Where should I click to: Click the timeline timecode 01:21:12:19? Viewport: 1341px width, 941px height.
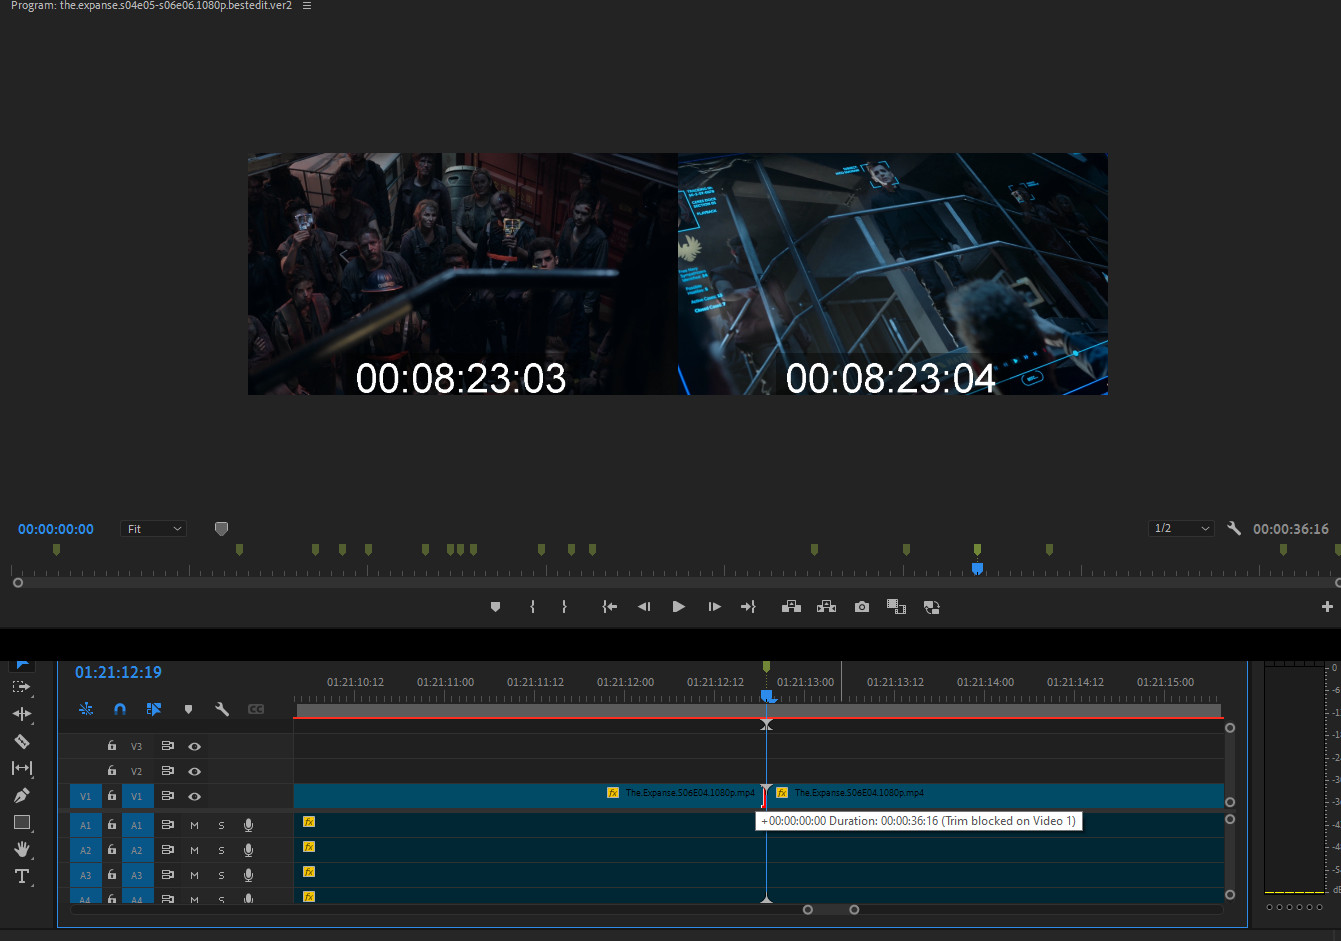pyautogui.click(x=118, y=672)
